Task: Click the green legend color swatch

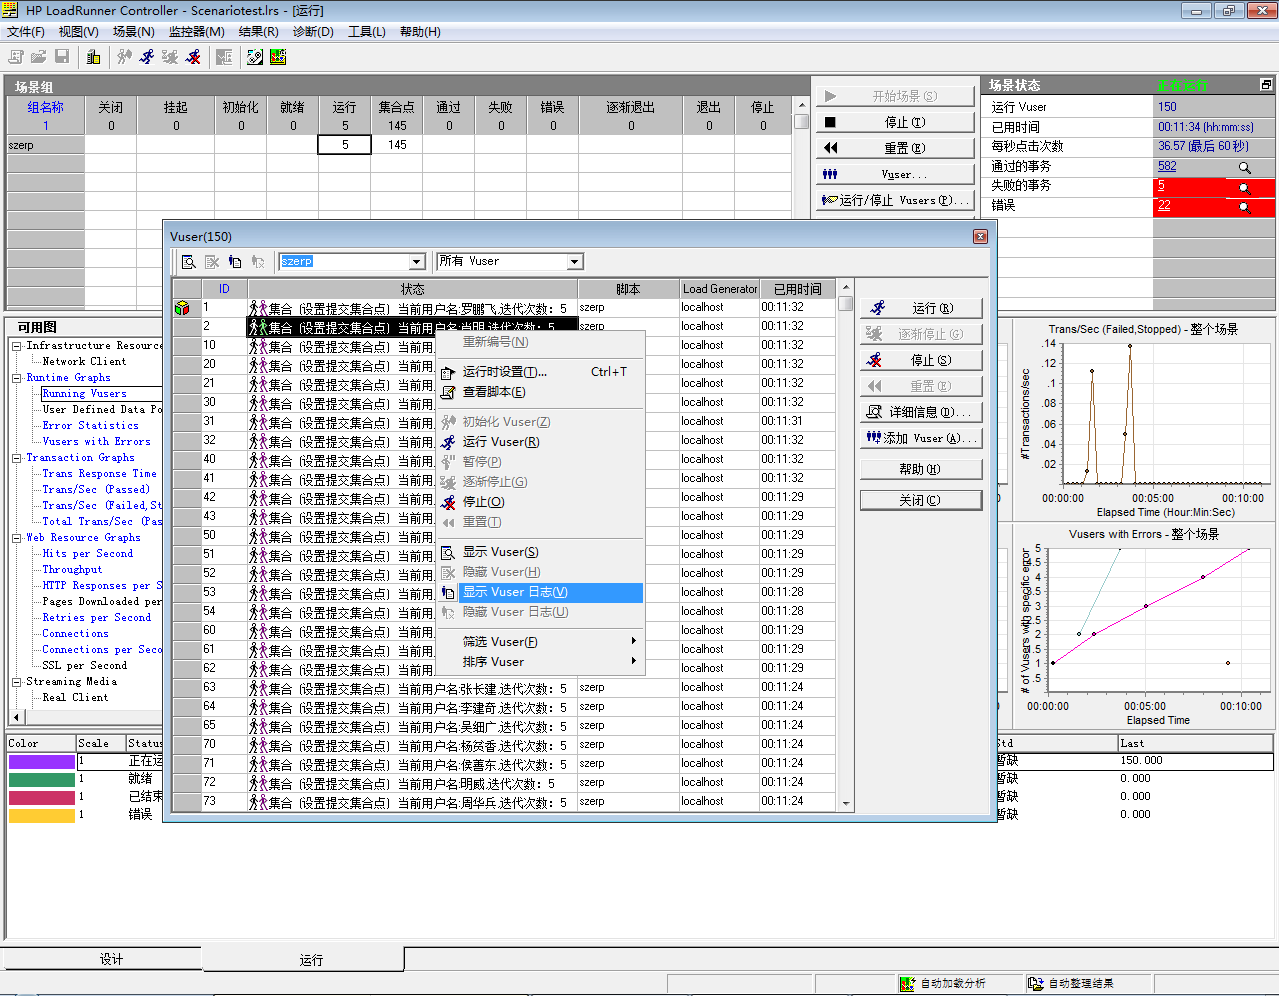Action: point(41,780)
